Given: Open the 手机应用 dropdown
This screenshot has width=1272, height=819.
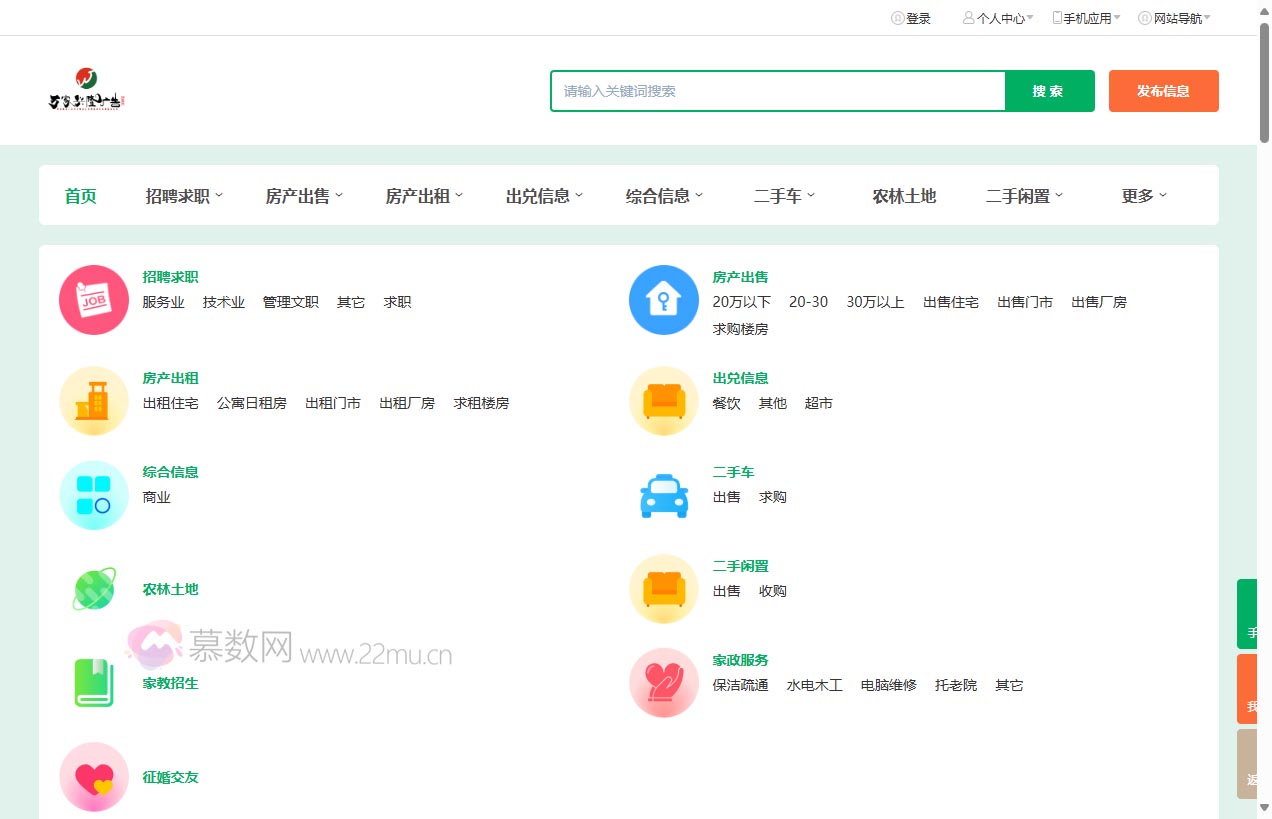Looking at the screenshot, I should 1084,17.
